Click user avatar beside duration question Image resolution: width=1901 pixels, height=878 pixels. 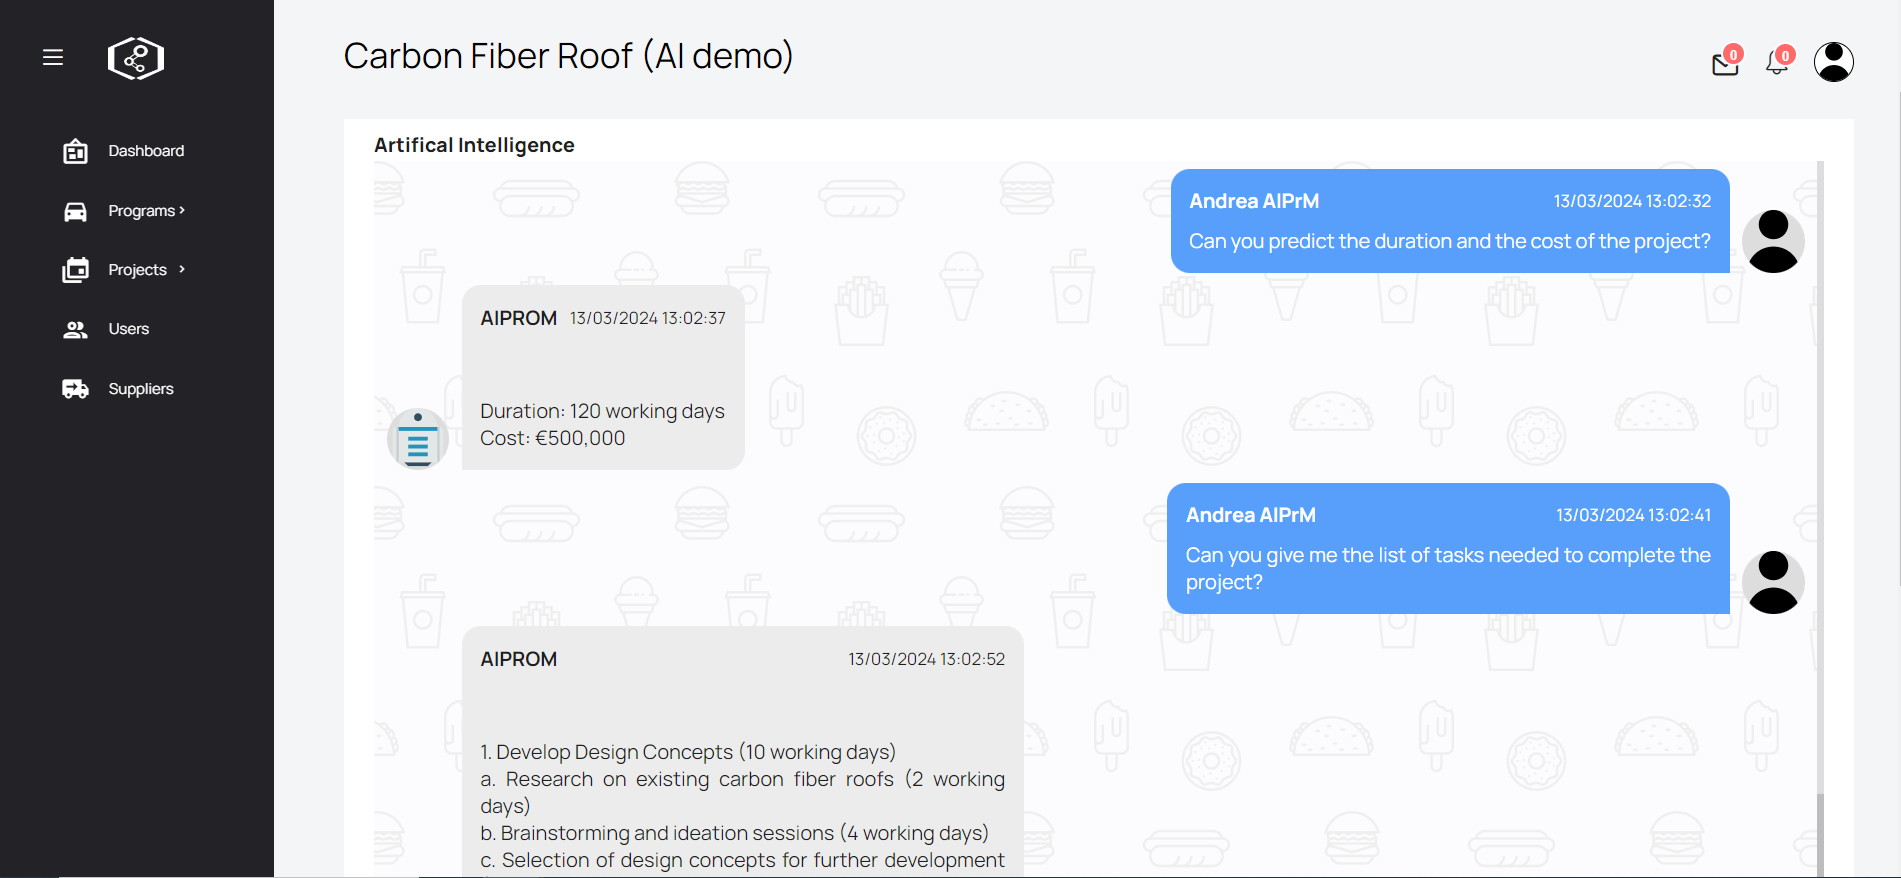(1773, 241)
